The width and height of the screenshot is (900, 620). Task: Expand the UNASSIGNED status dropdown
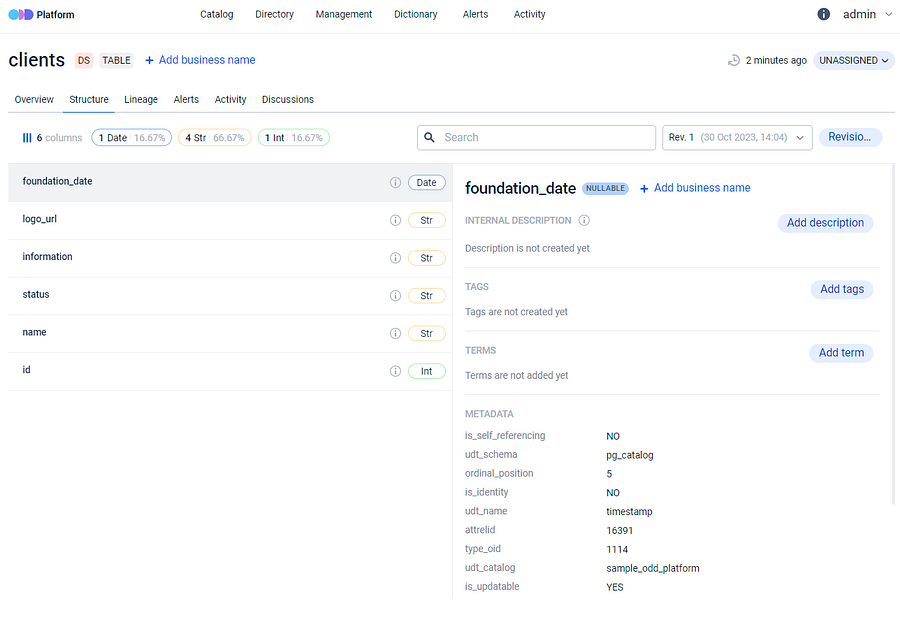coord(853,61)
